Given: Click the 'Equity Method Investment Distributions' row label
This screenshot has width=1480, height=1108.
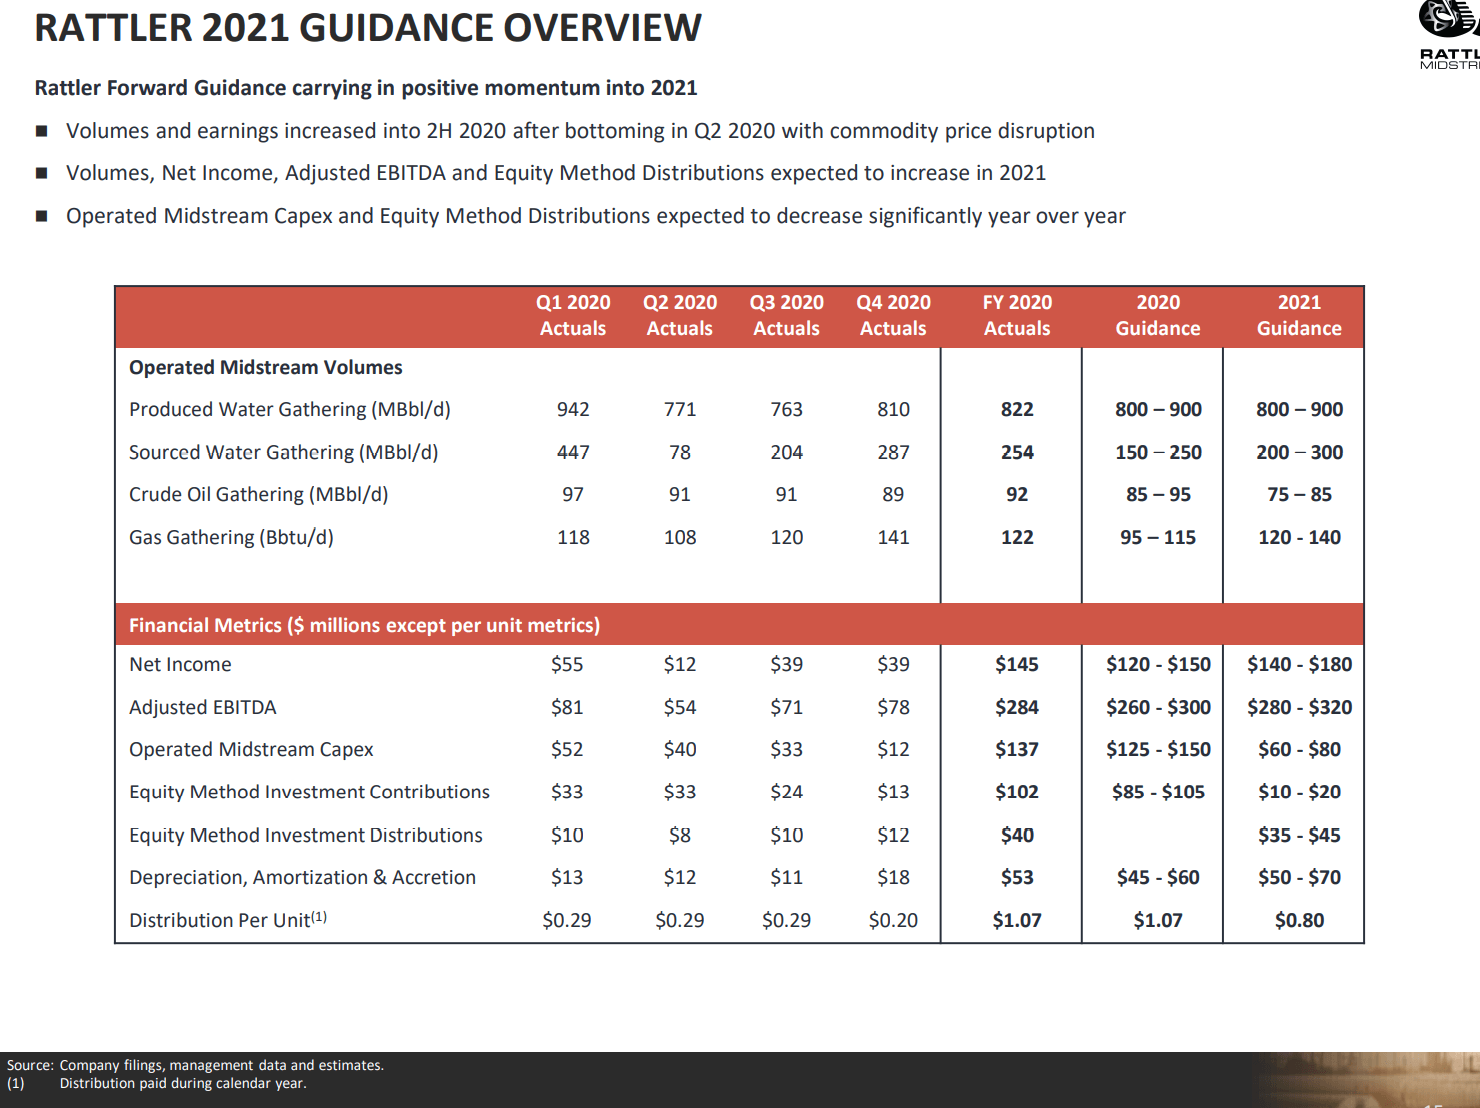Looking at the screenshot, I should pyautogui.click(x=306, y=835).
